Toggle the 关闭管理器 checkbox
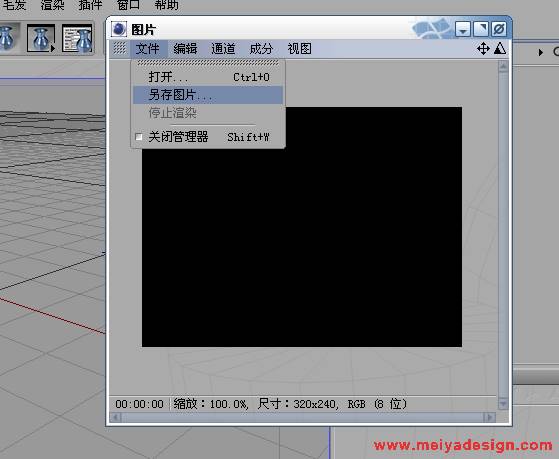This screenshot has width=559, height=459. 139,137
